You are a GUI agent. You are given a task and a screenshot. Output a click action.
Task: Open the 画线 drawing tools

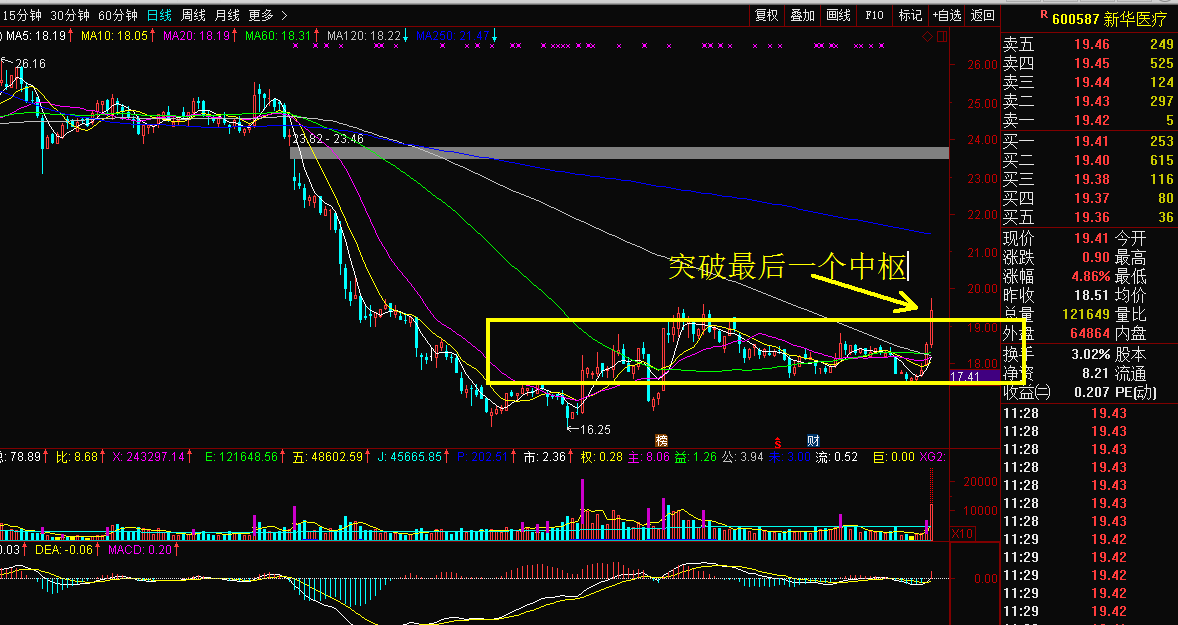[838, 15]
